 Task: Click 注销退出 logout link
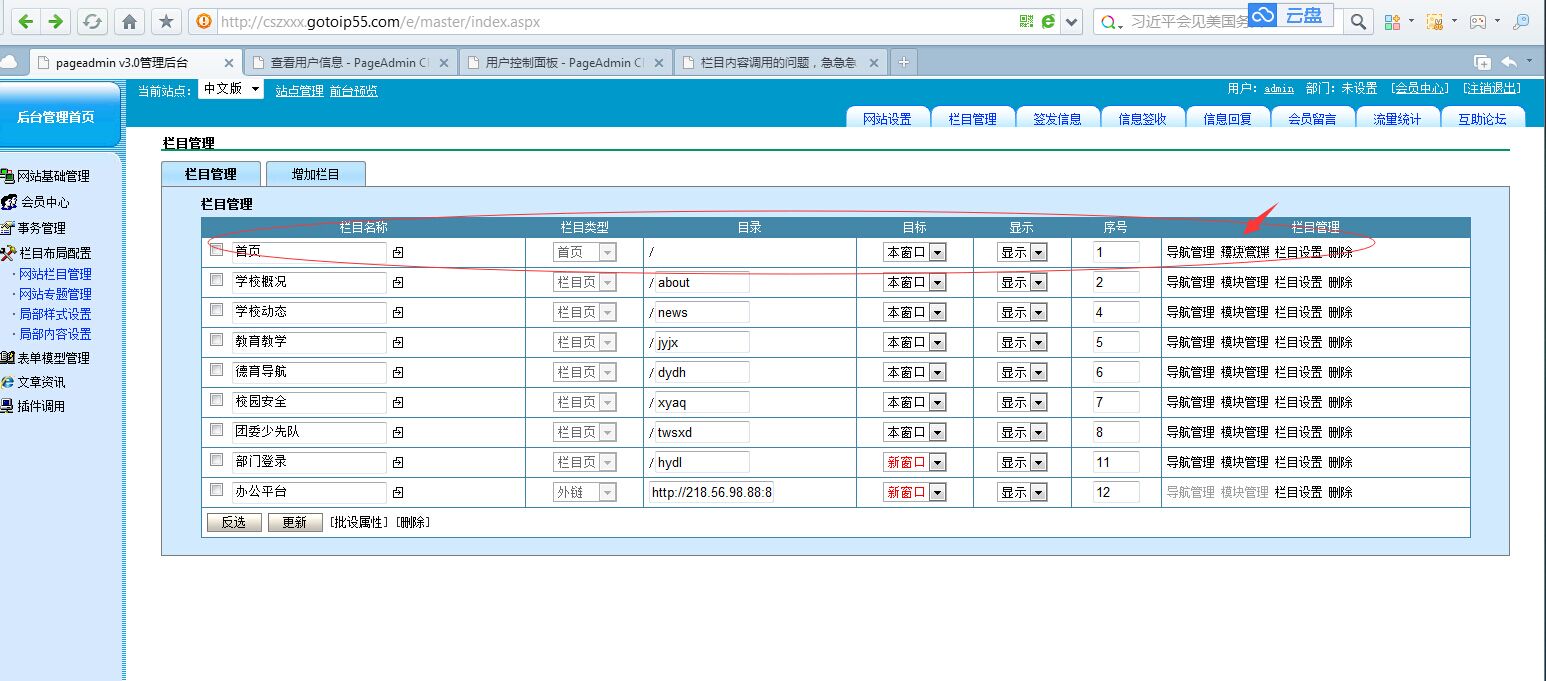tap(1491, 88)
